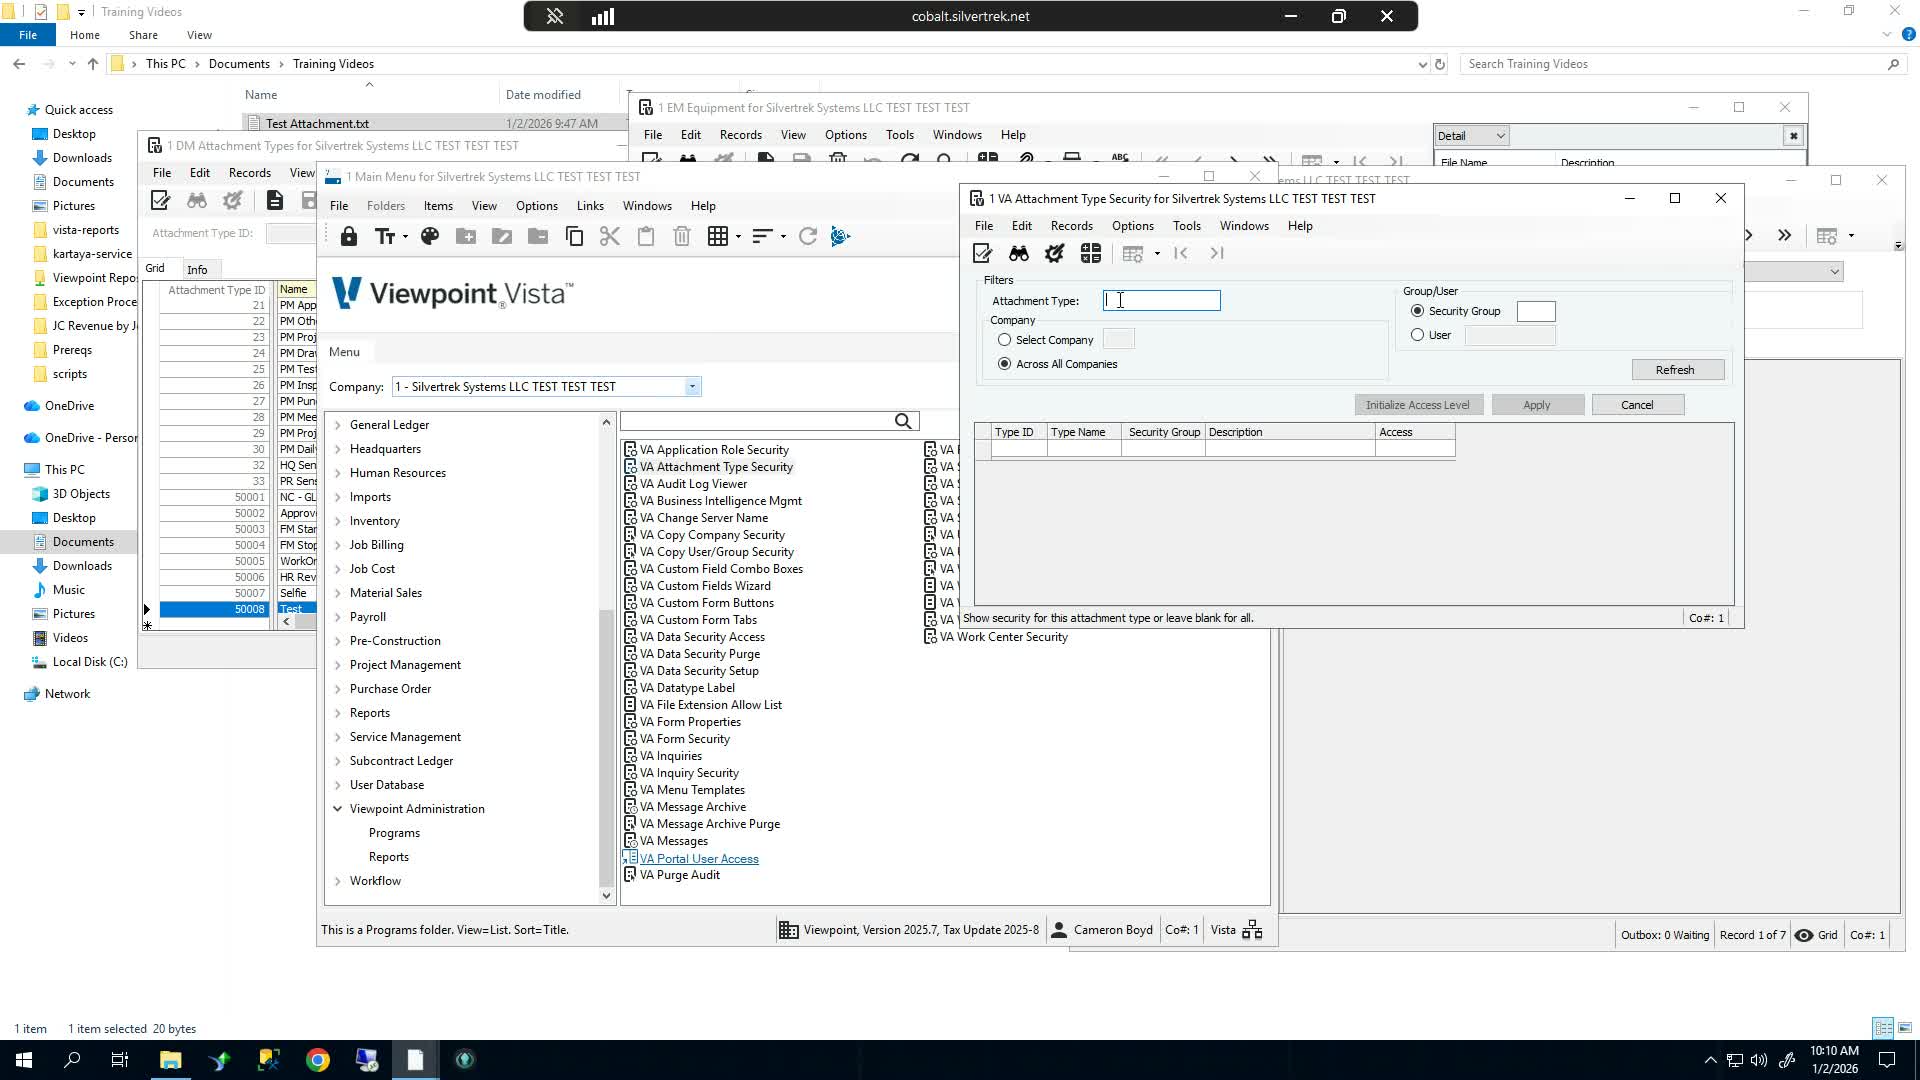Open the font size dropdown arrow
The image size is (1920, 1080).
click(x=405, y=236)
